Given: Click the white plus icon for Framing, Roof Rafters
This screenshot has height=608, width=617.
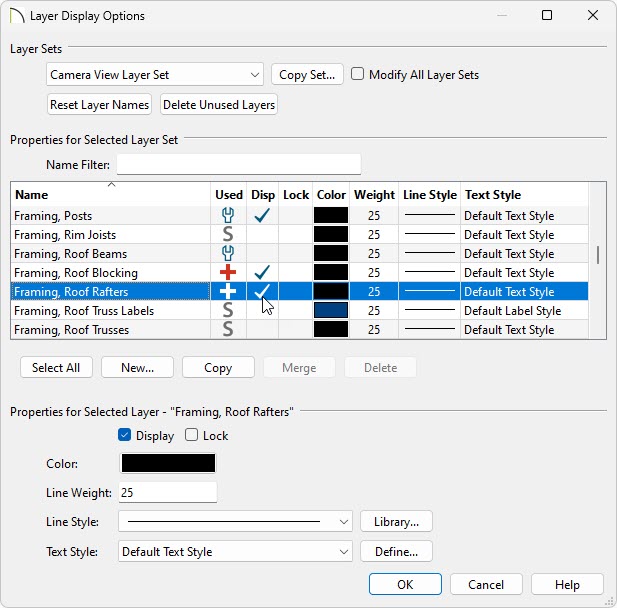Looking at the screenshot, I should coord(228,291).
